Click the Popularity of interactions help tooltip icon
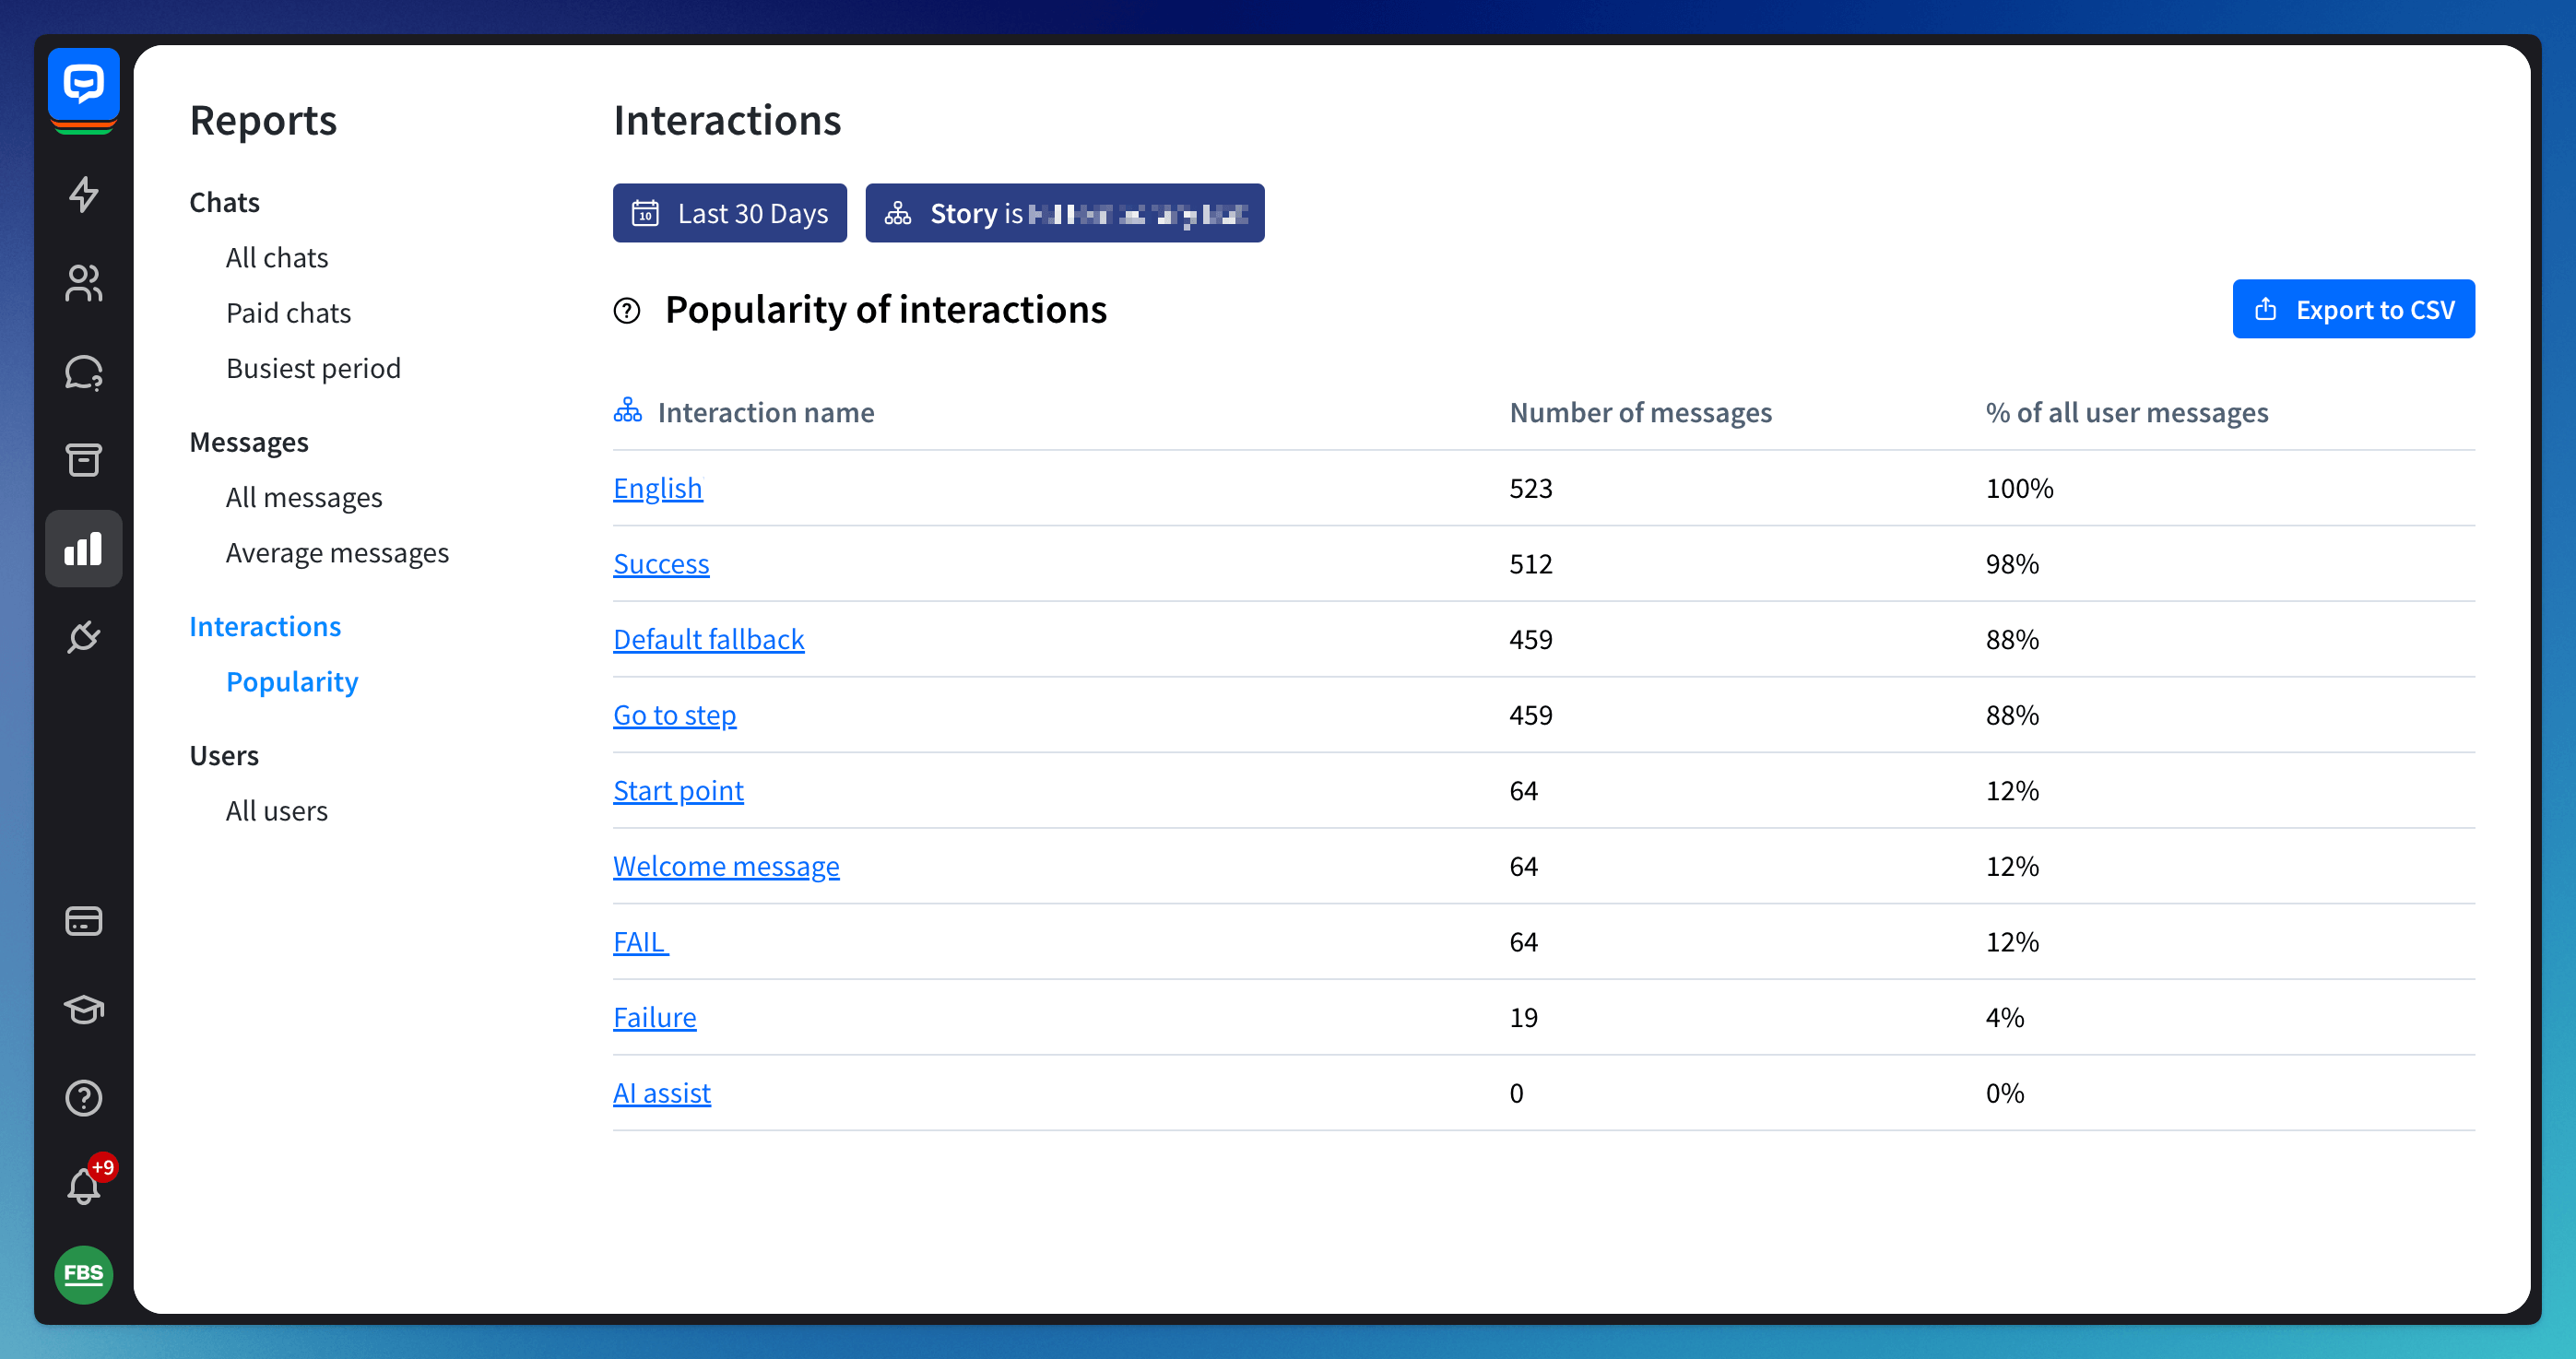The image size is (2576, 1359). tap(627, 311)
